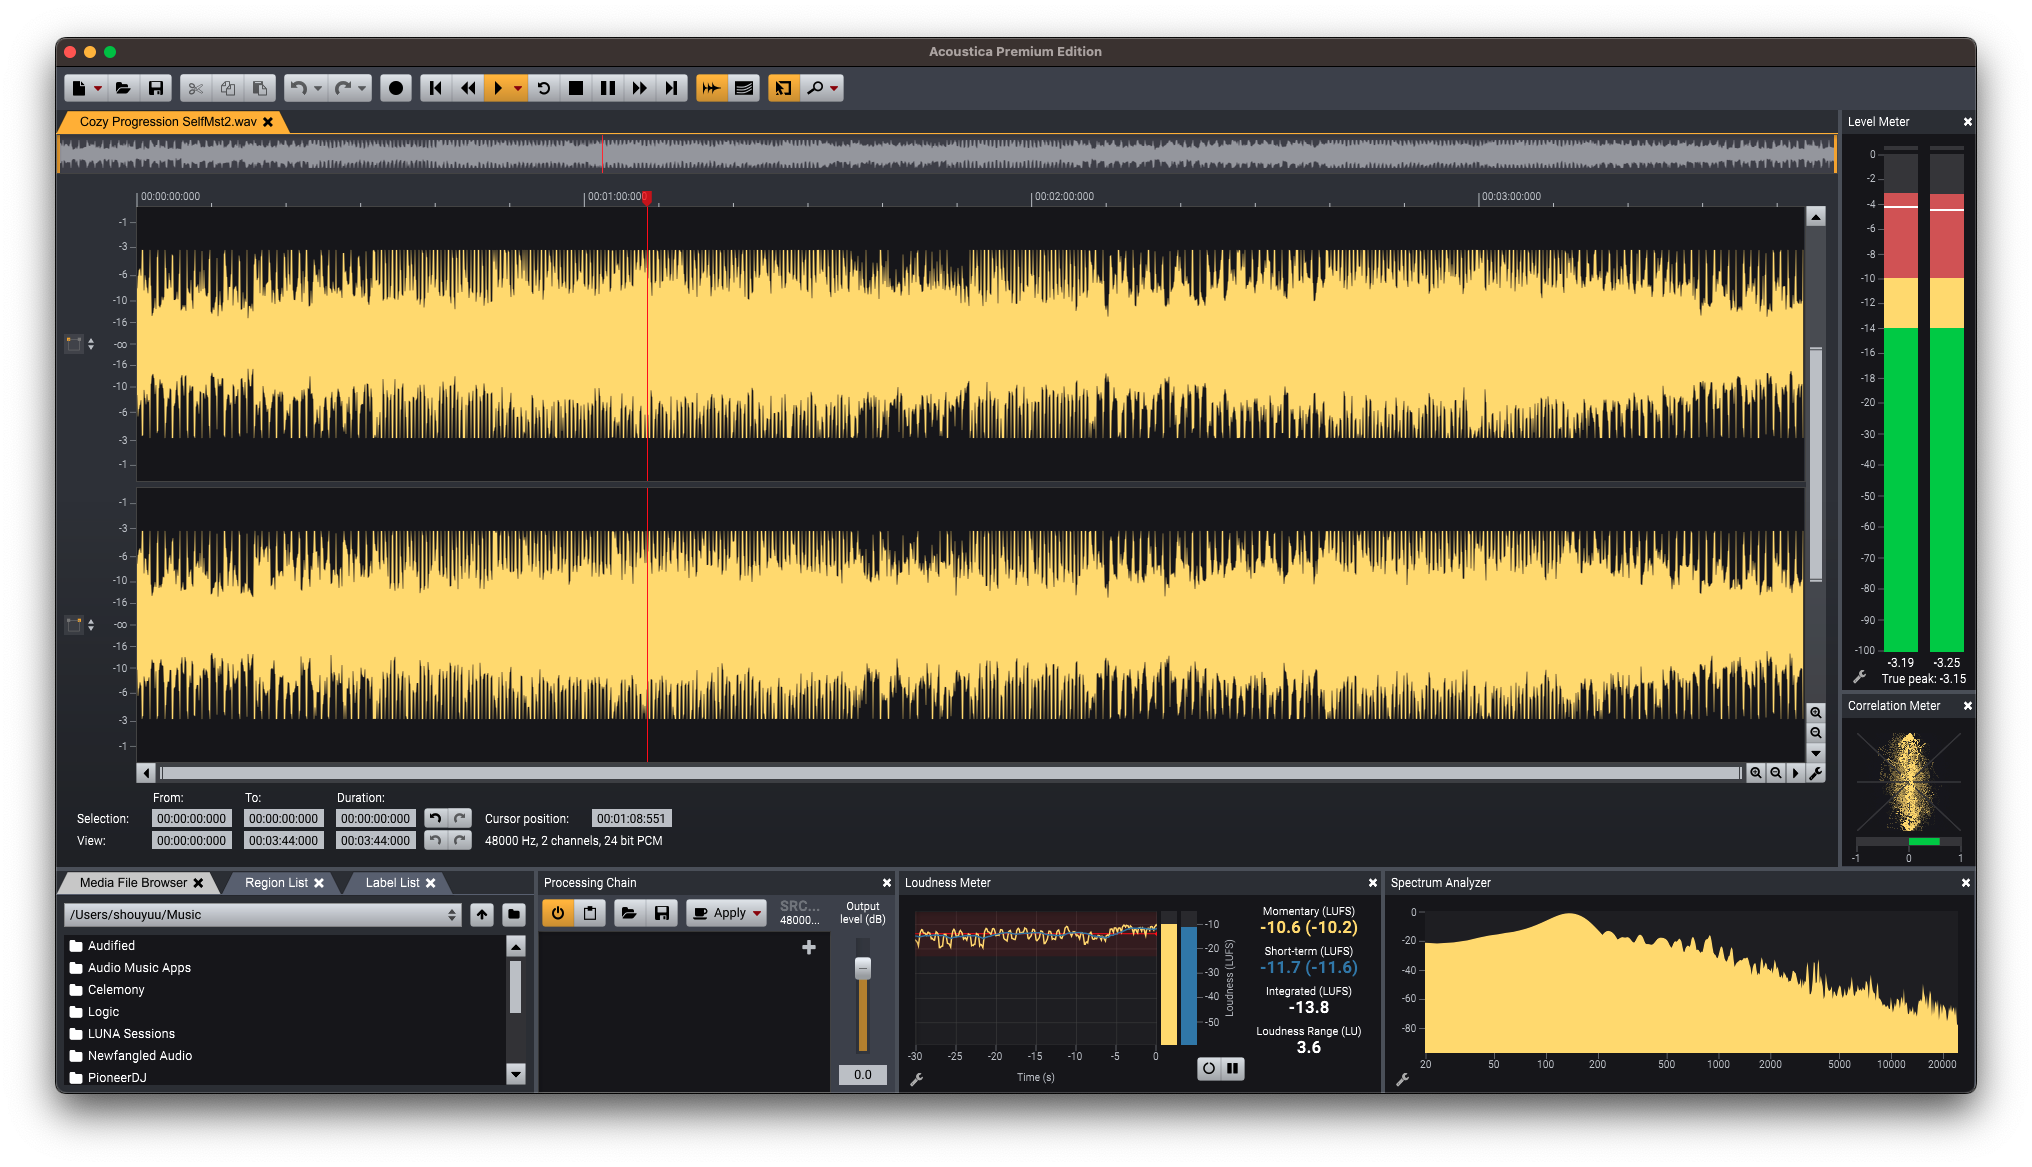The image size is (2032, 1167).
Task: Toggle processing chain power button
Action: point(558,913)
